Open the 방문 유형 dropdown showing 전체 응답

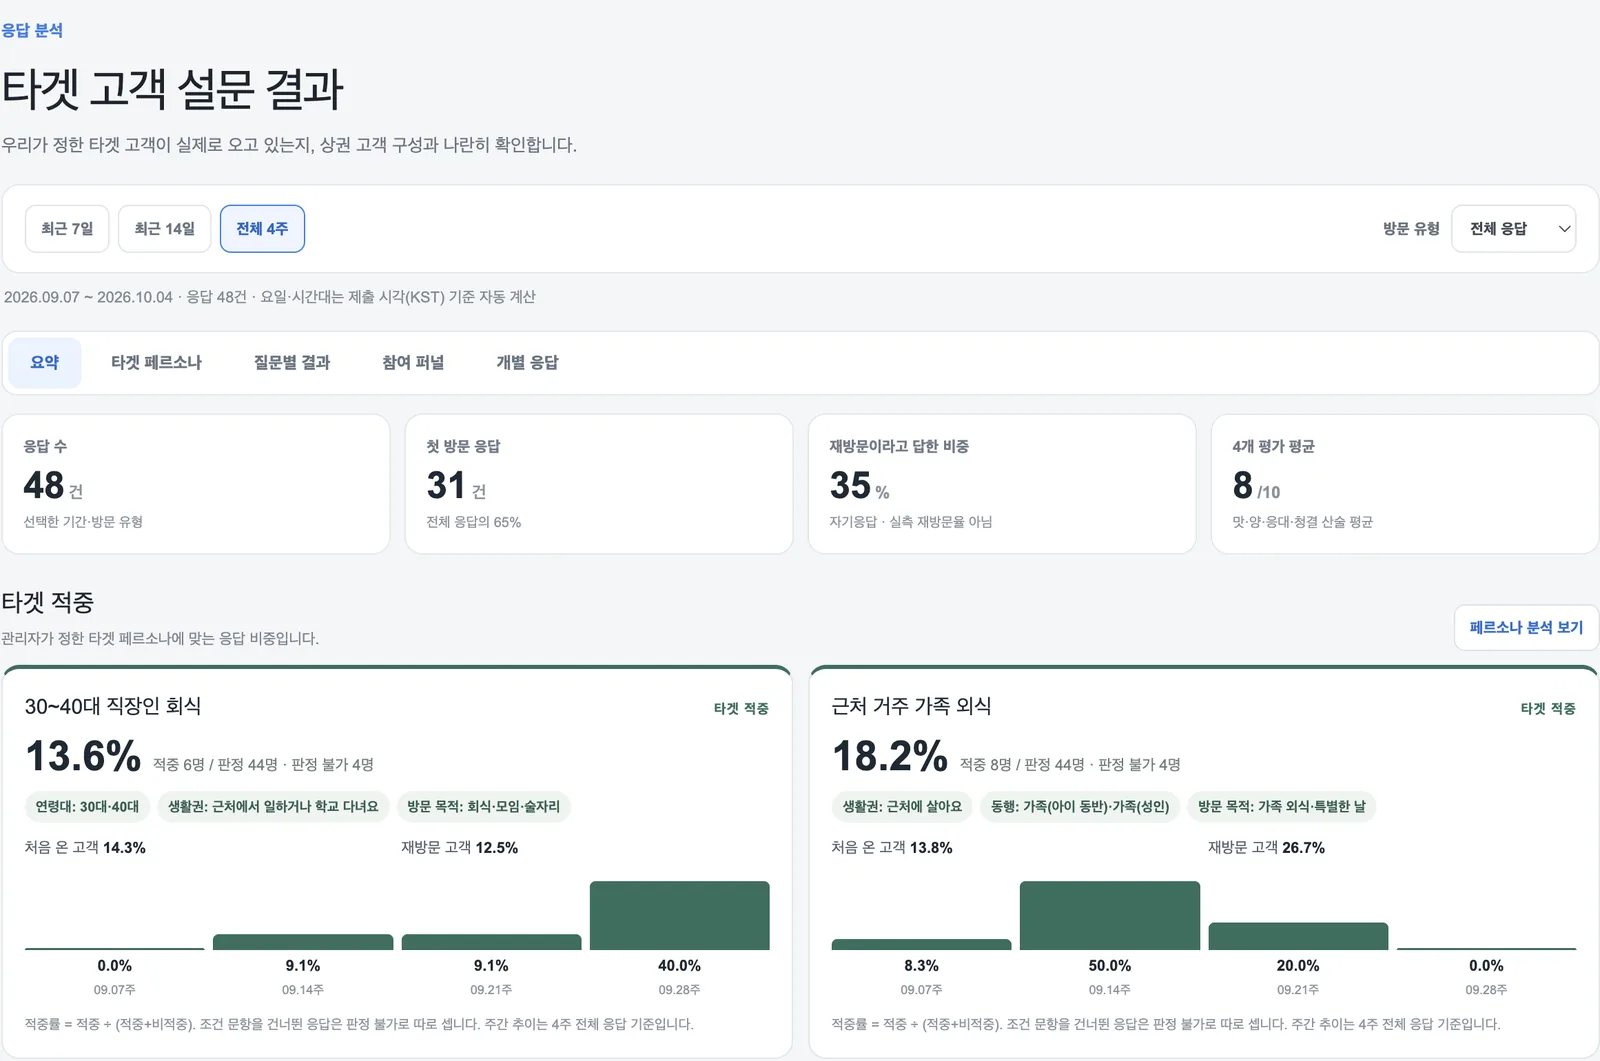pyautogui.click(x=1513, y=229)
